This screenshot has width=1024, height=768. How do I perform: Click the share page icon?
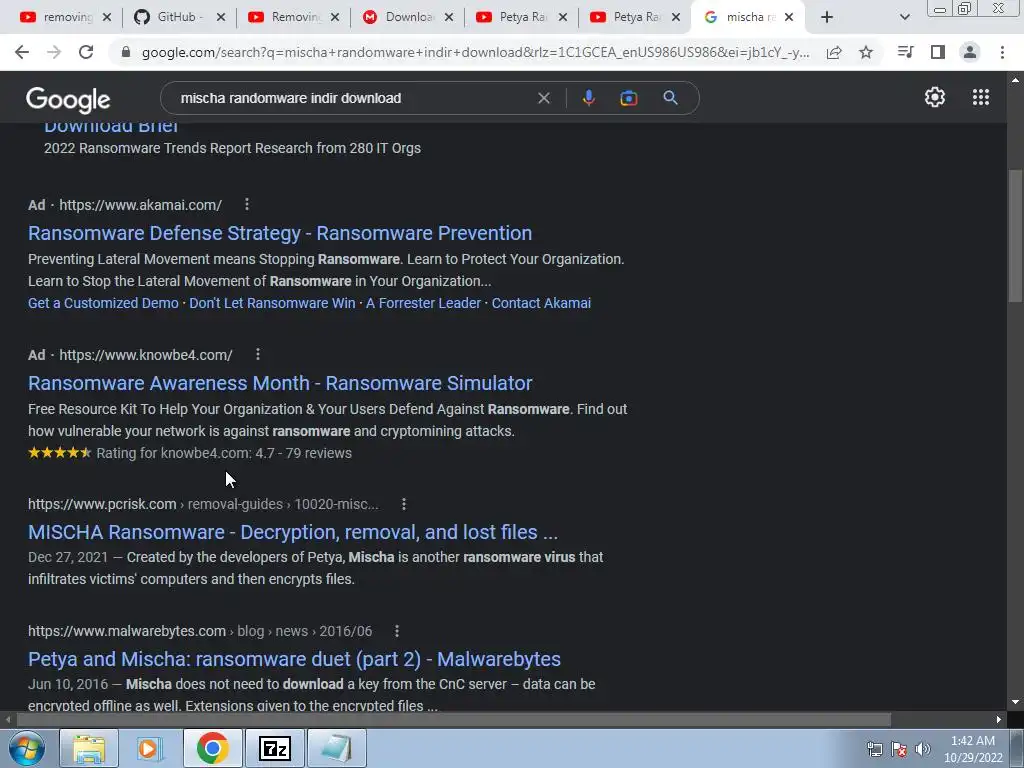(x=834, y=52)
